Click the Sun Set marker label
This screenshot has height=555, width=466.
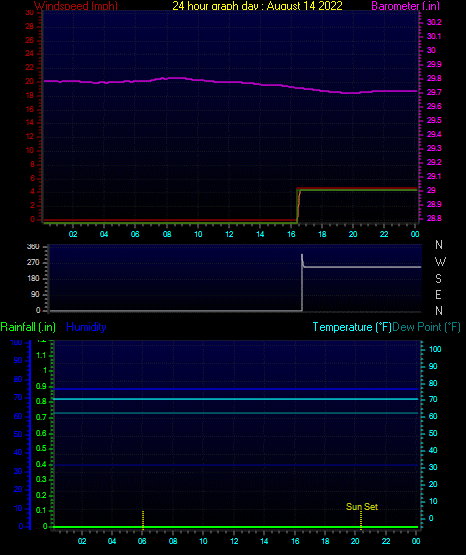(x=362, y=507)
